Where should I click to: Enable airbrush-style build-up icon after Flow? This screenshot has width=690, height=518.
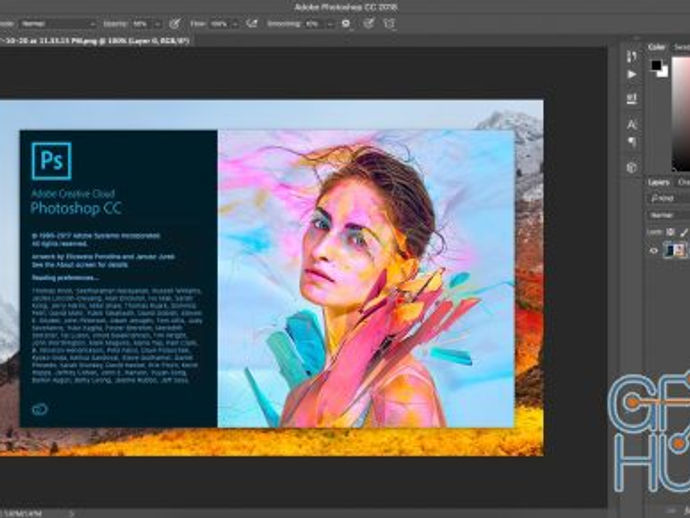coord(252,23)
